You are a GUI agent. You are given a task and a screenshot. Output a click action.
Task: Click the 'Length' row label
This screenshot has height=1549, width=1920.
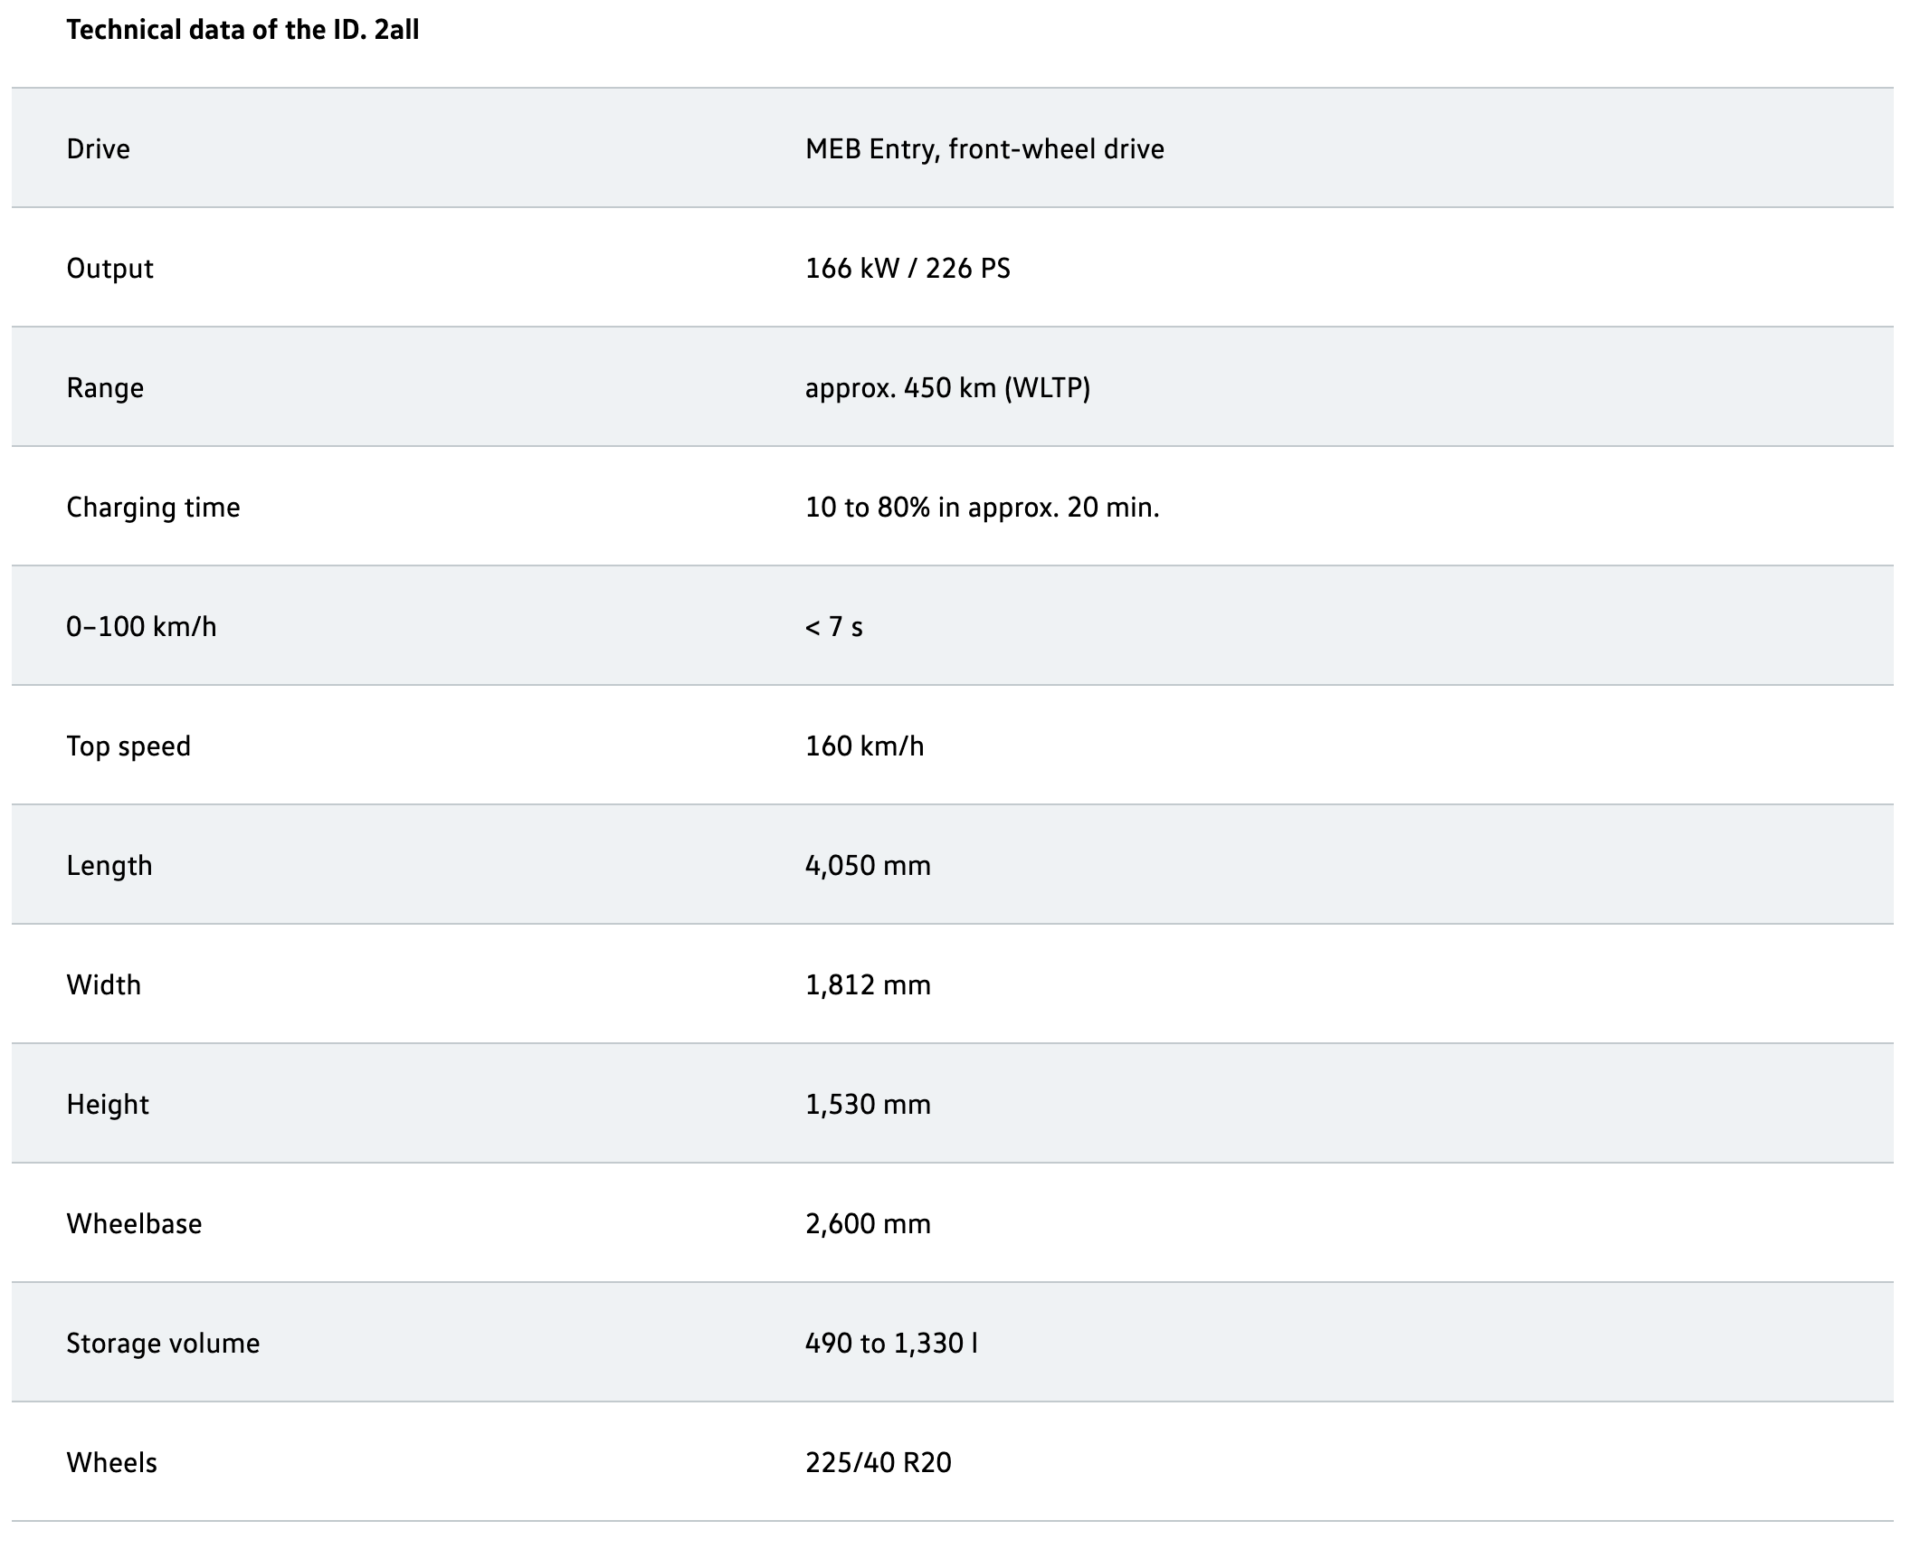(109, 866)
